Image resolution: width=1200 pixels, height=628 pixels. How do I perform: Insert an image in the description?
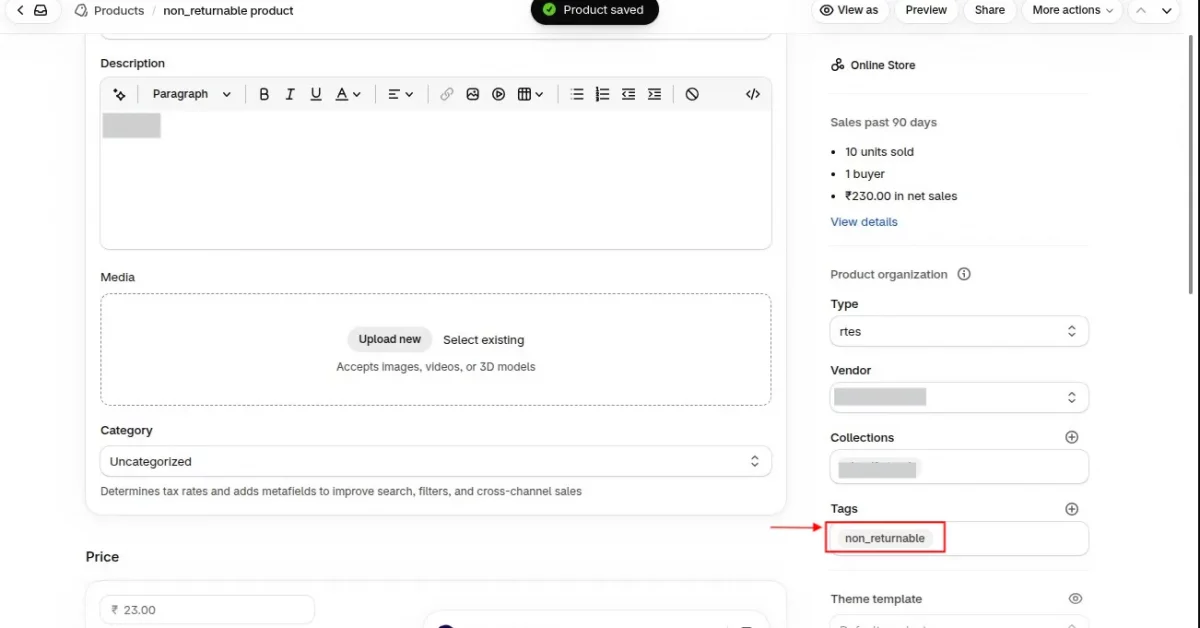click(472, 94)
